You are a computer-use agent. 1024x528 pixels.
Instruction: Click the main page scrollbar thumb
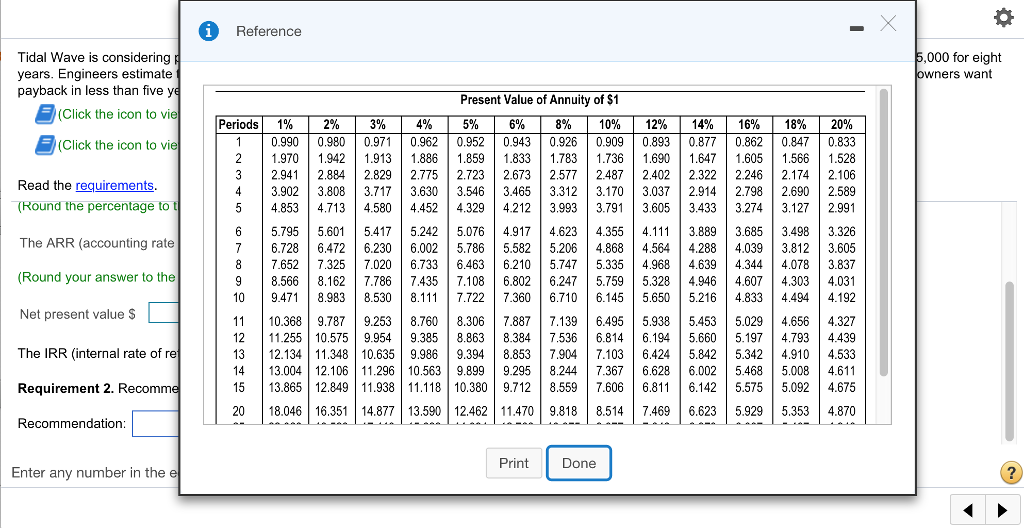point(1010,362)
